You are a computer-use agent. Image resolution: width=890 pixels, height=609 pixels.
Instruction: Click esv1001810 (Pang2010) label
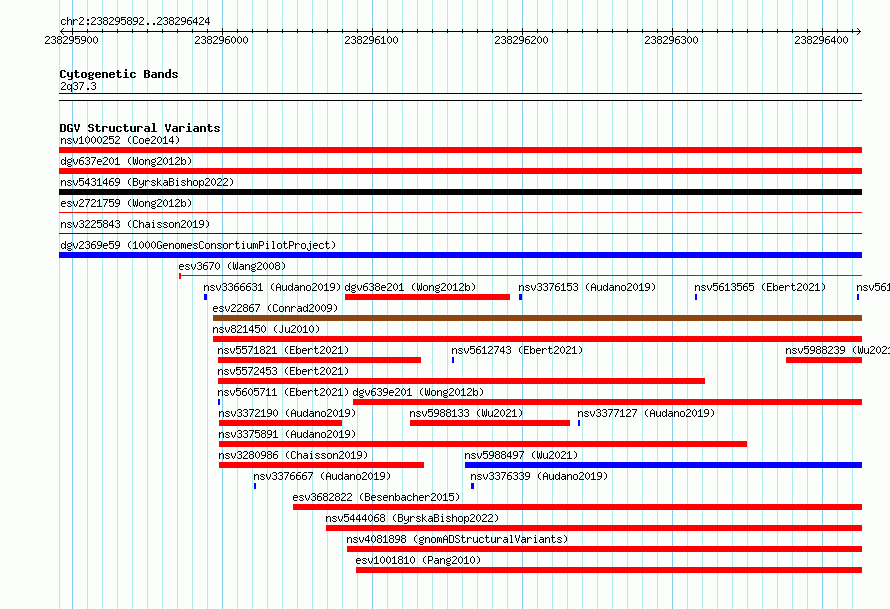click(x=418, y=560)
